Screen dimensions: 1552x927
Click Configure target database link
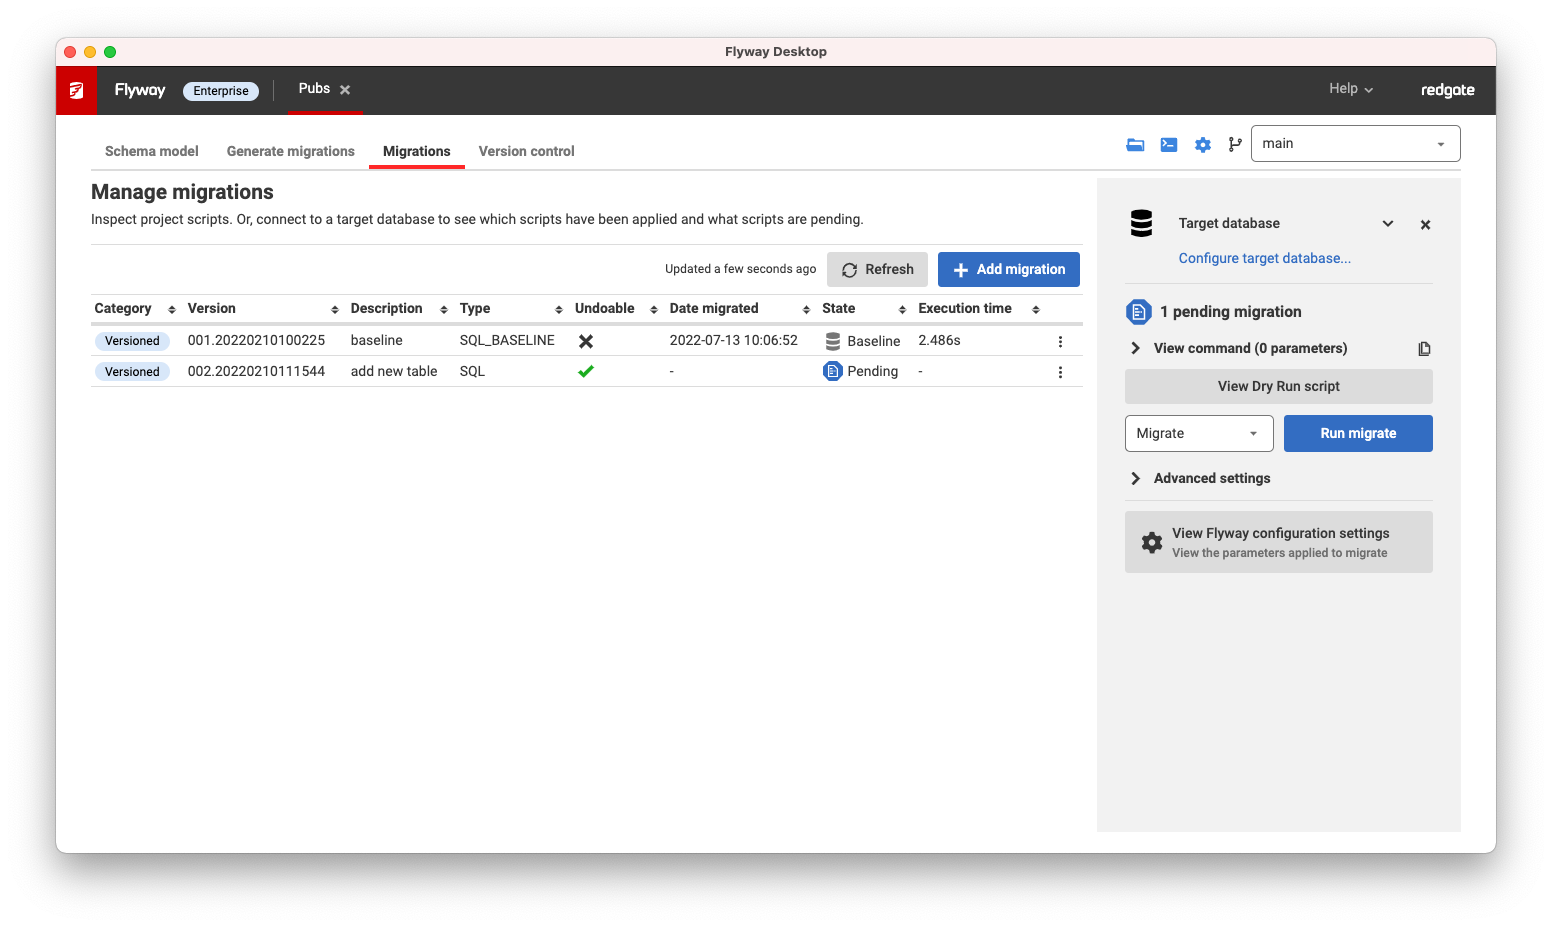pos(1264,259)
